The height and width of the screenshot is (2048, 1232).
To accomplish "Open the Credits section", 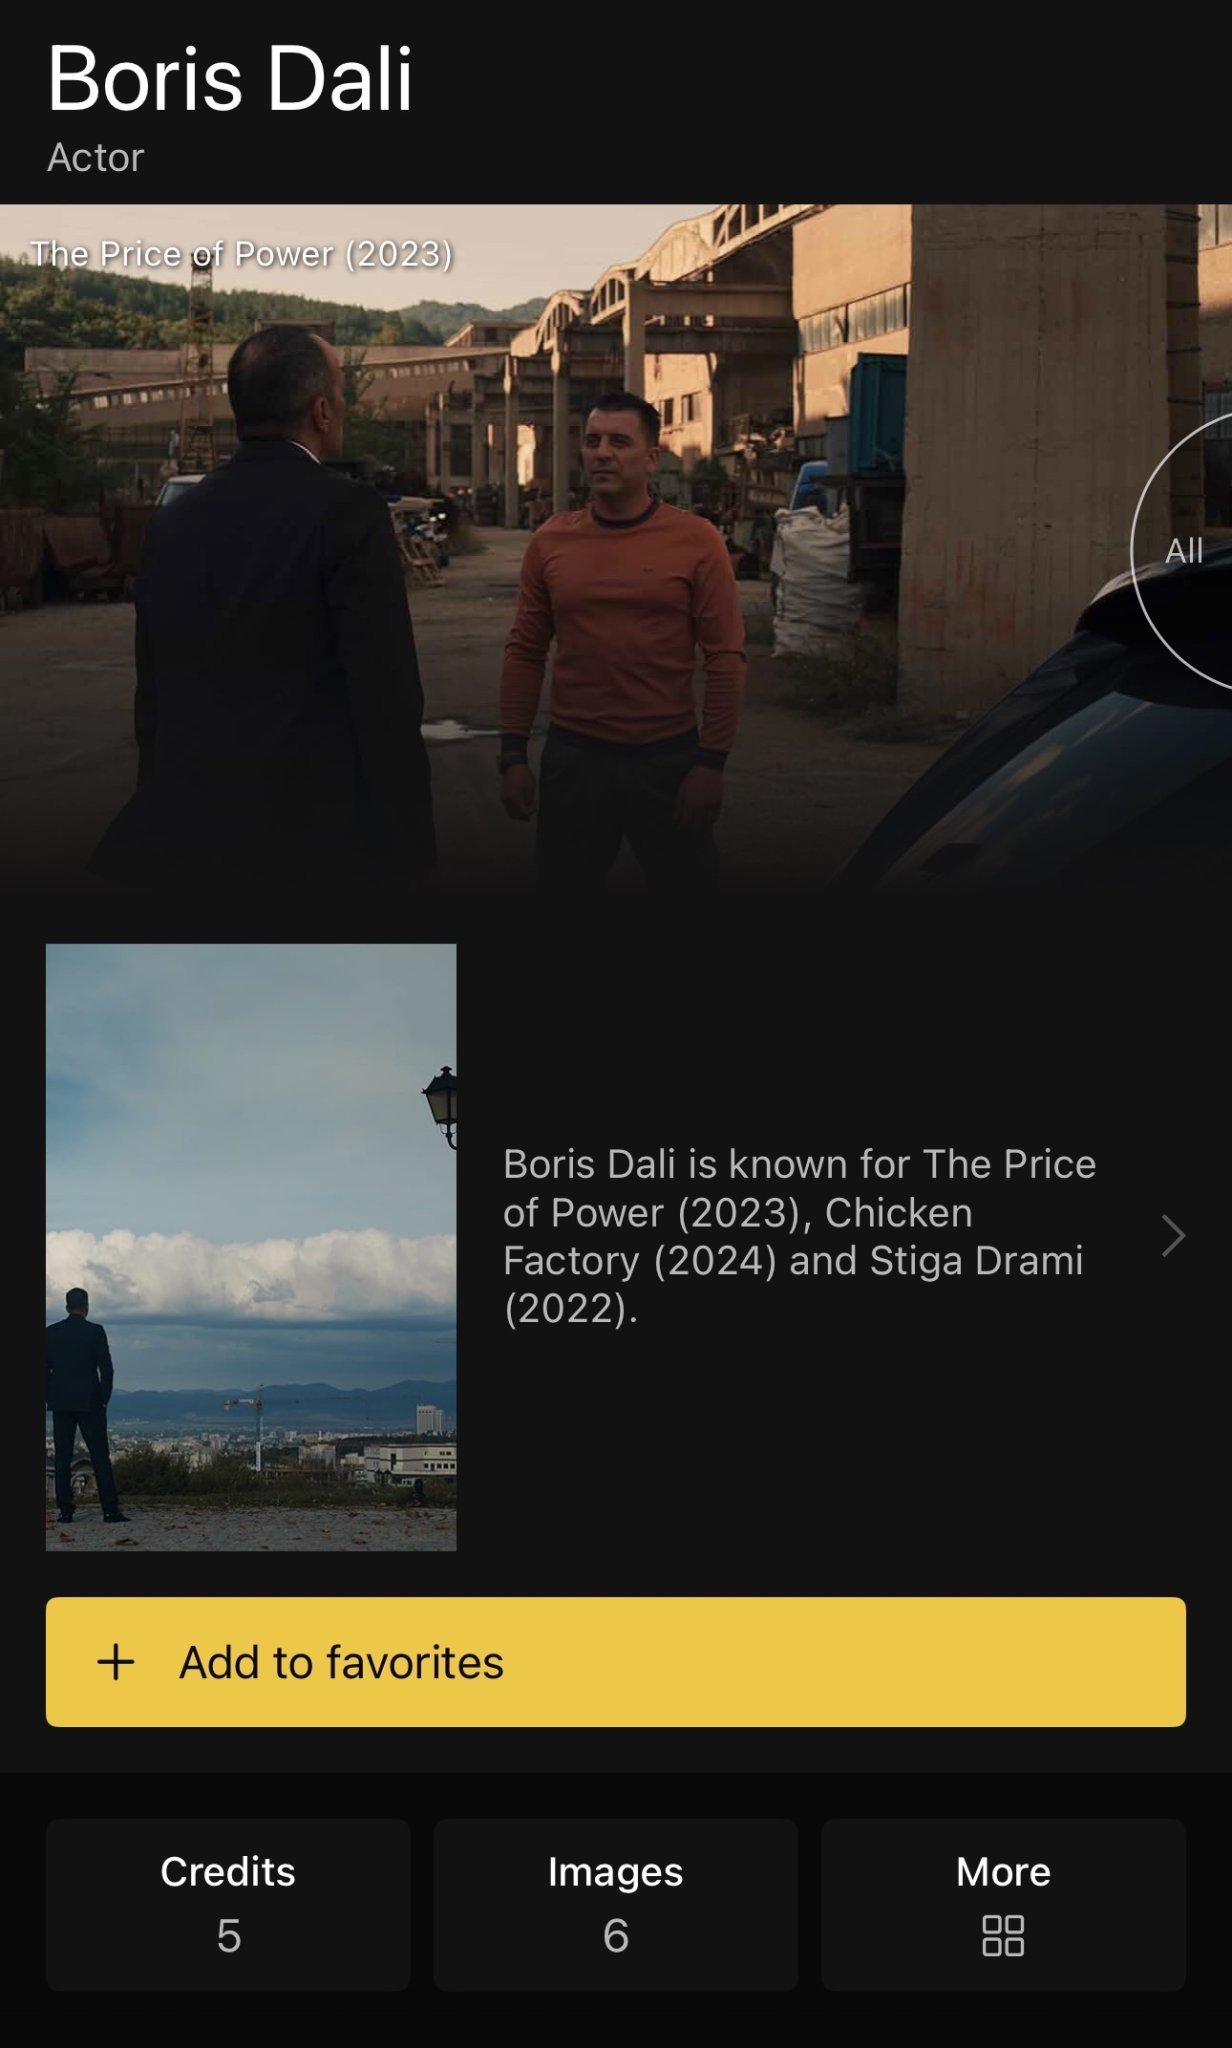I will (x=228, y=1905).
